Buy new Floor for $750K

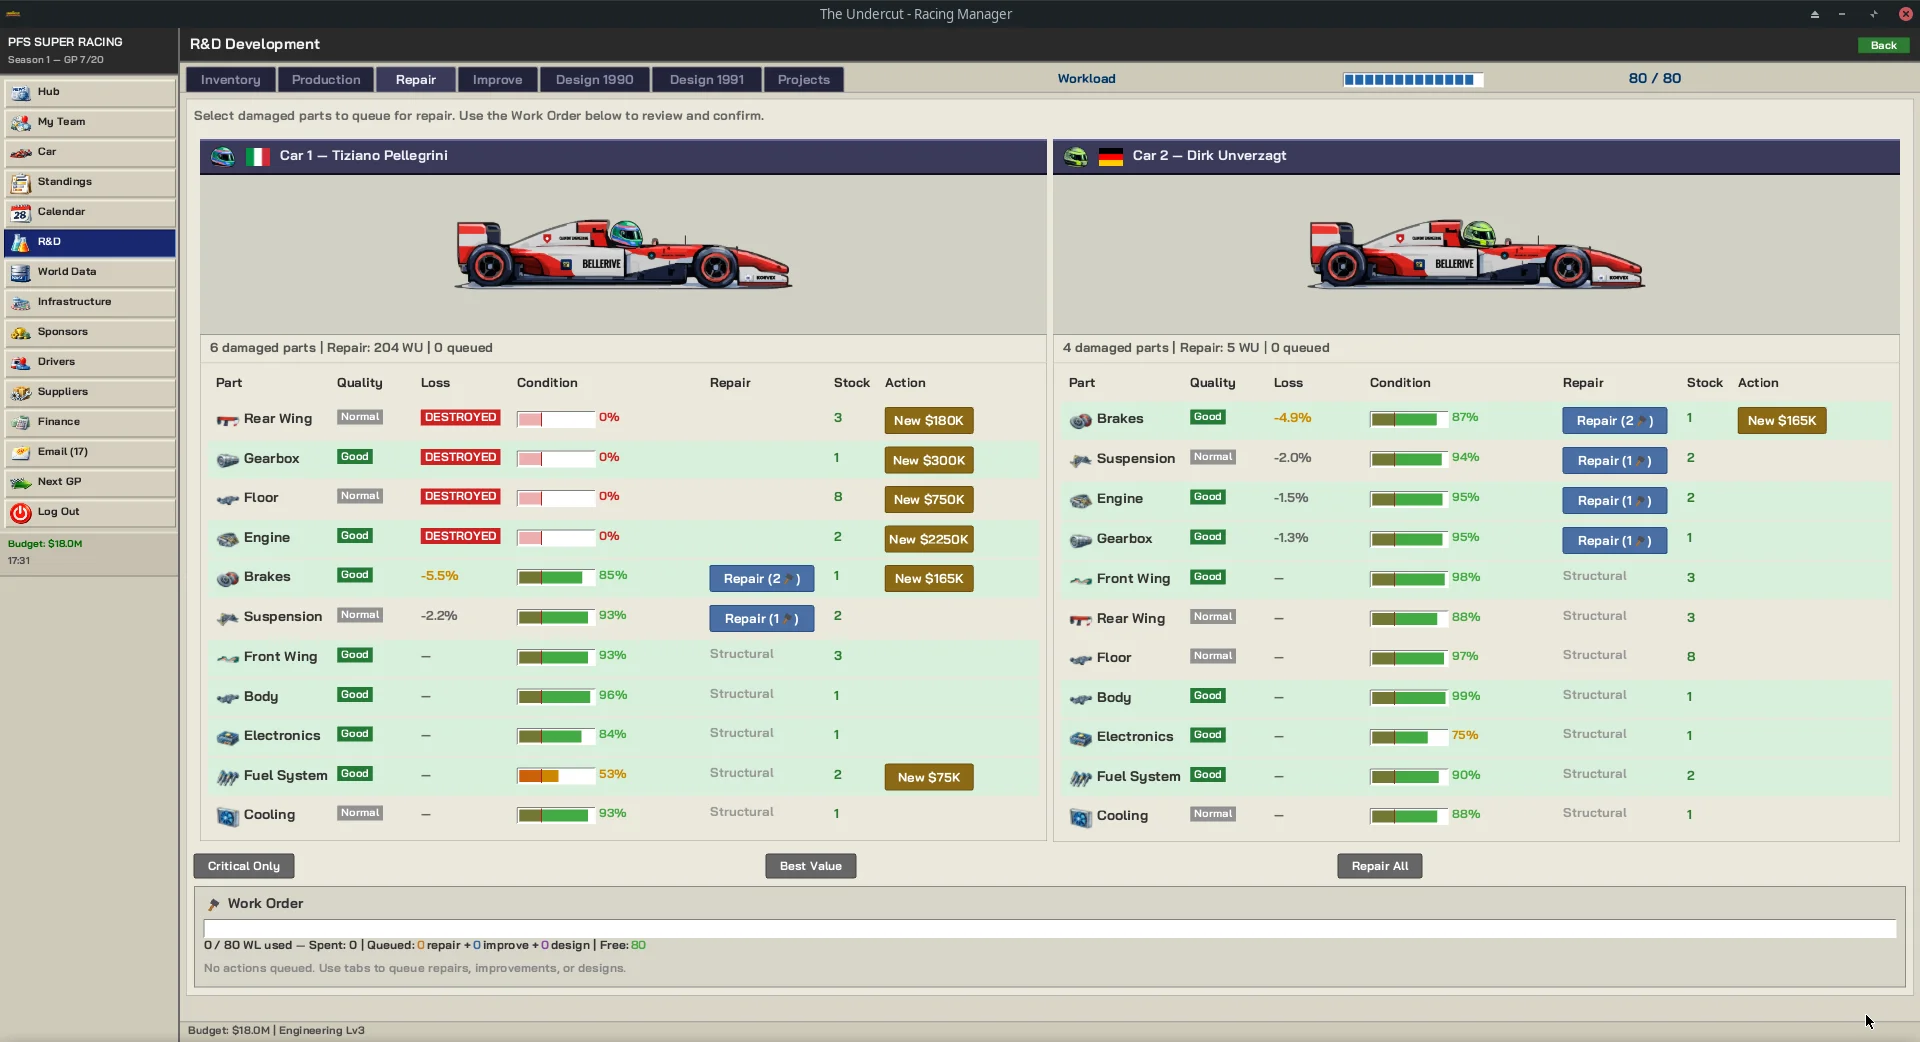pos(928,499)
